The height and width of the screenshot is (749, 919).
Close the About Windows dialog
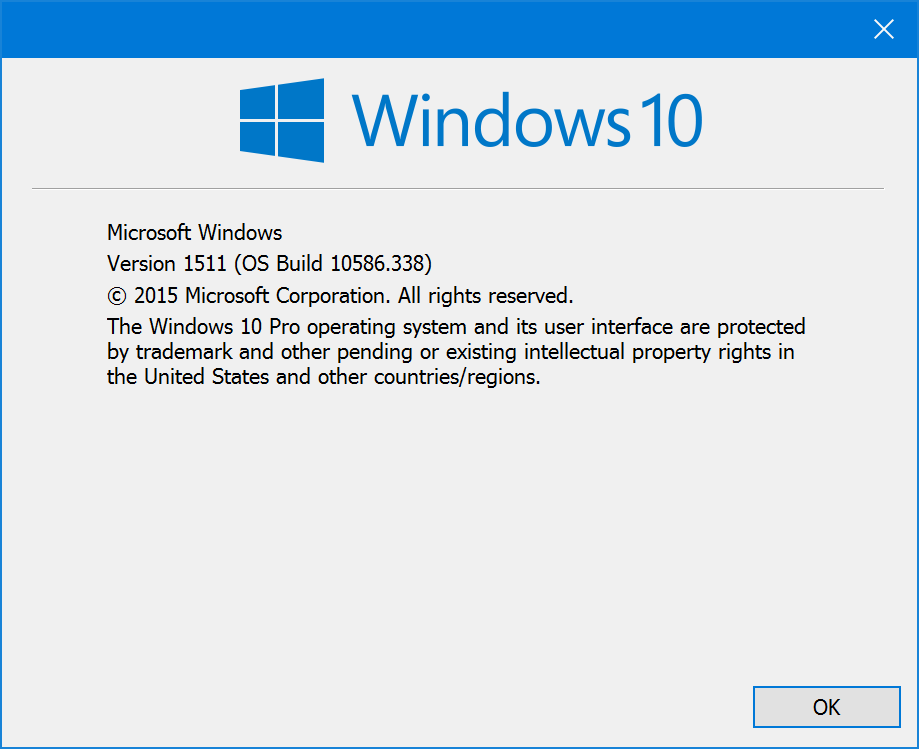pos(883,29)
